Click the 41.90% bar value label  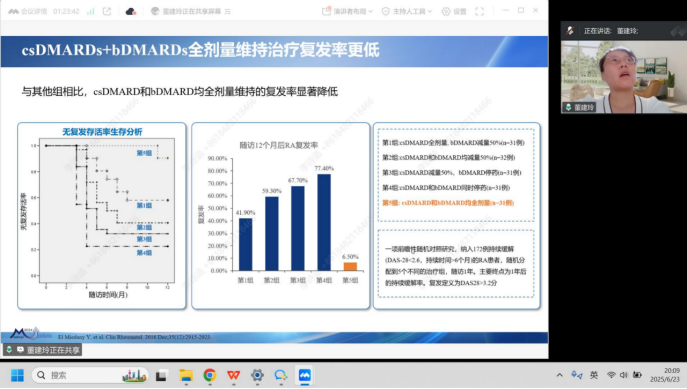pyautogui.click(x=245, y=212)
